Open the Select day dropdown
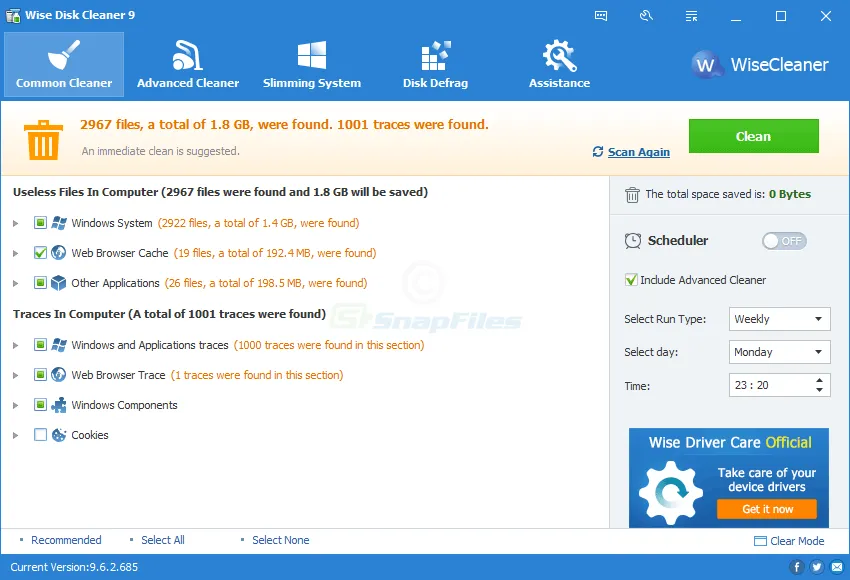This screenshot has width=850, height=580. (780, 352)
